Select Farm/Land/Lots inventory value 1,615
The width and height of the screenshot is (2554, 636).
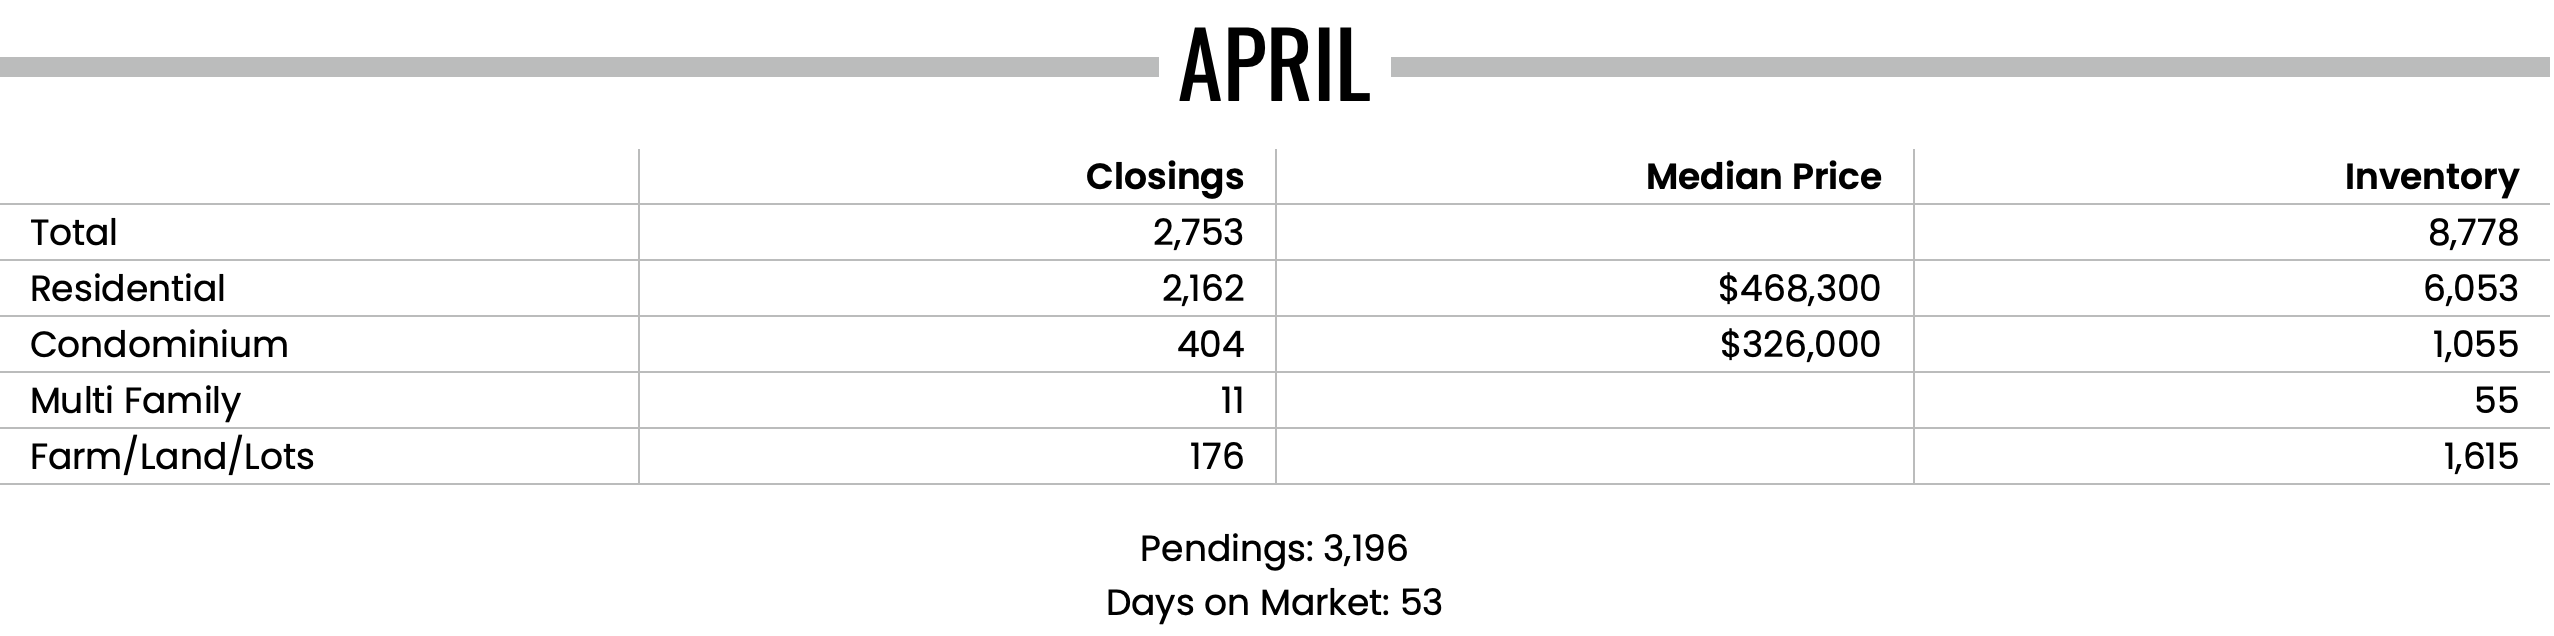[x=2482, y=456]
